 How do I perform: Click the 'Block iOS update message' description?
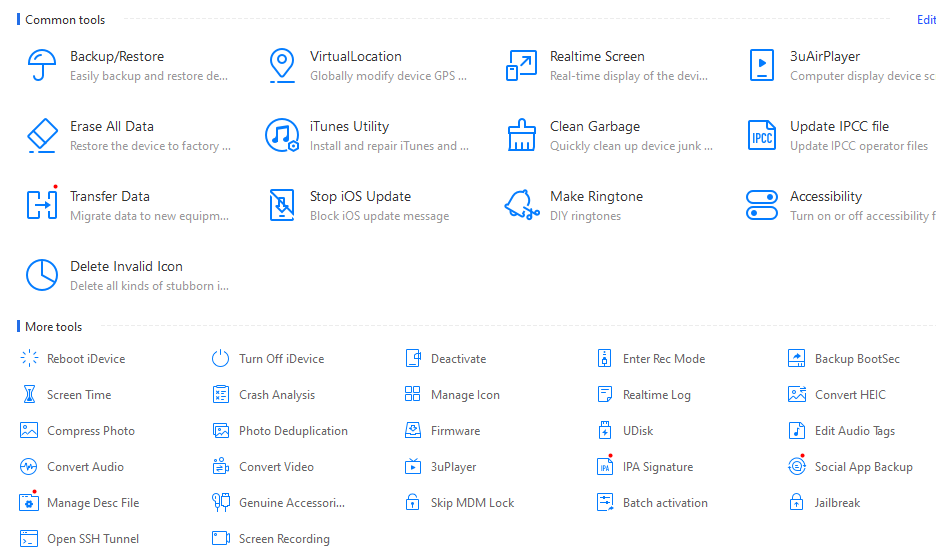(x=379, y=215)
